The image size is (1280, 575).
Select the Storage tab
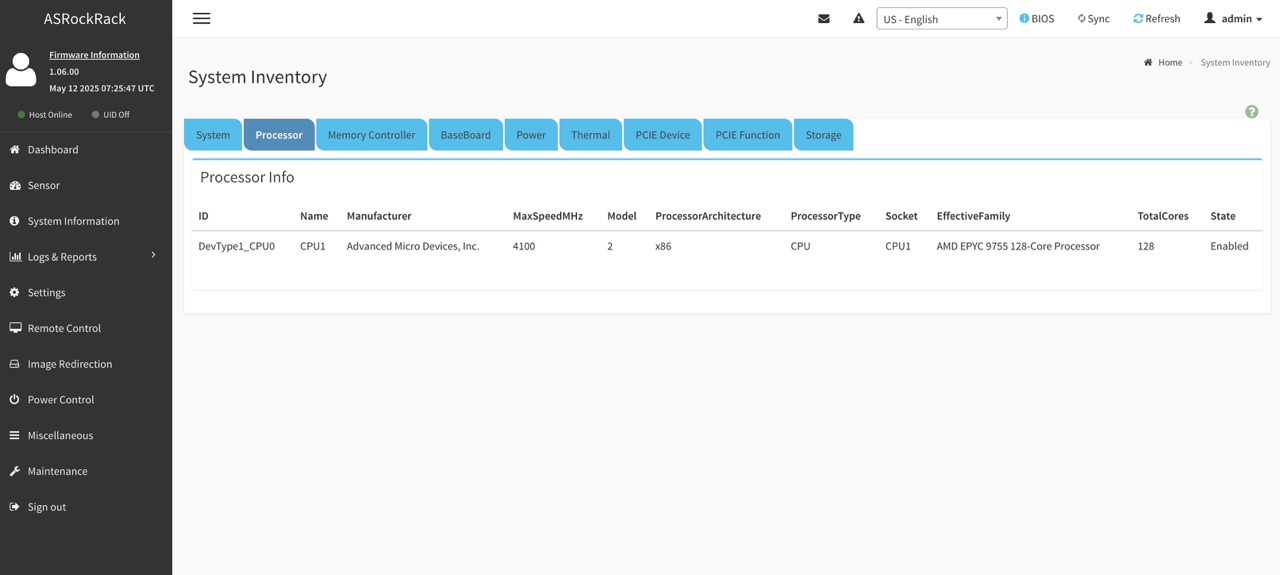click(x=823, y=135)
